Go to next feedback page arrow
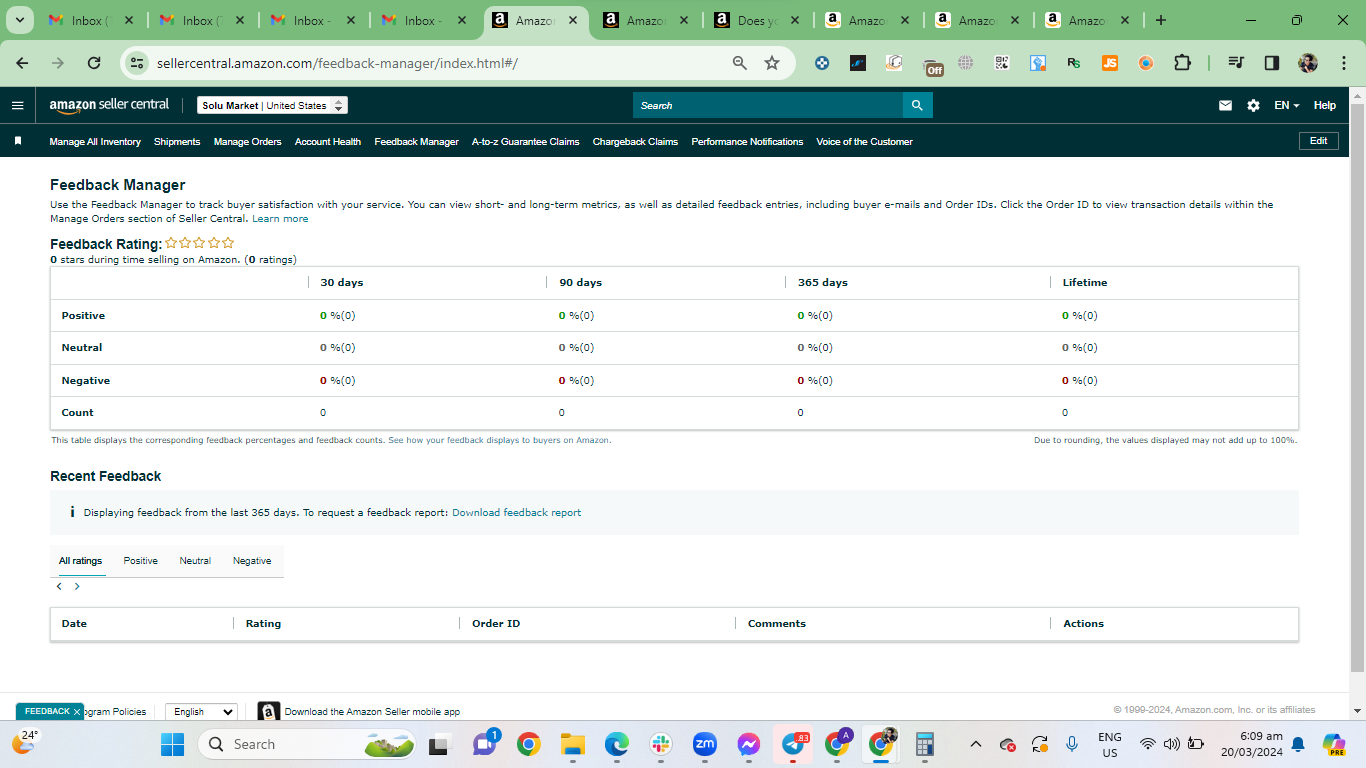This screenshot has width=1366, height=768. (x=77, y=587)
